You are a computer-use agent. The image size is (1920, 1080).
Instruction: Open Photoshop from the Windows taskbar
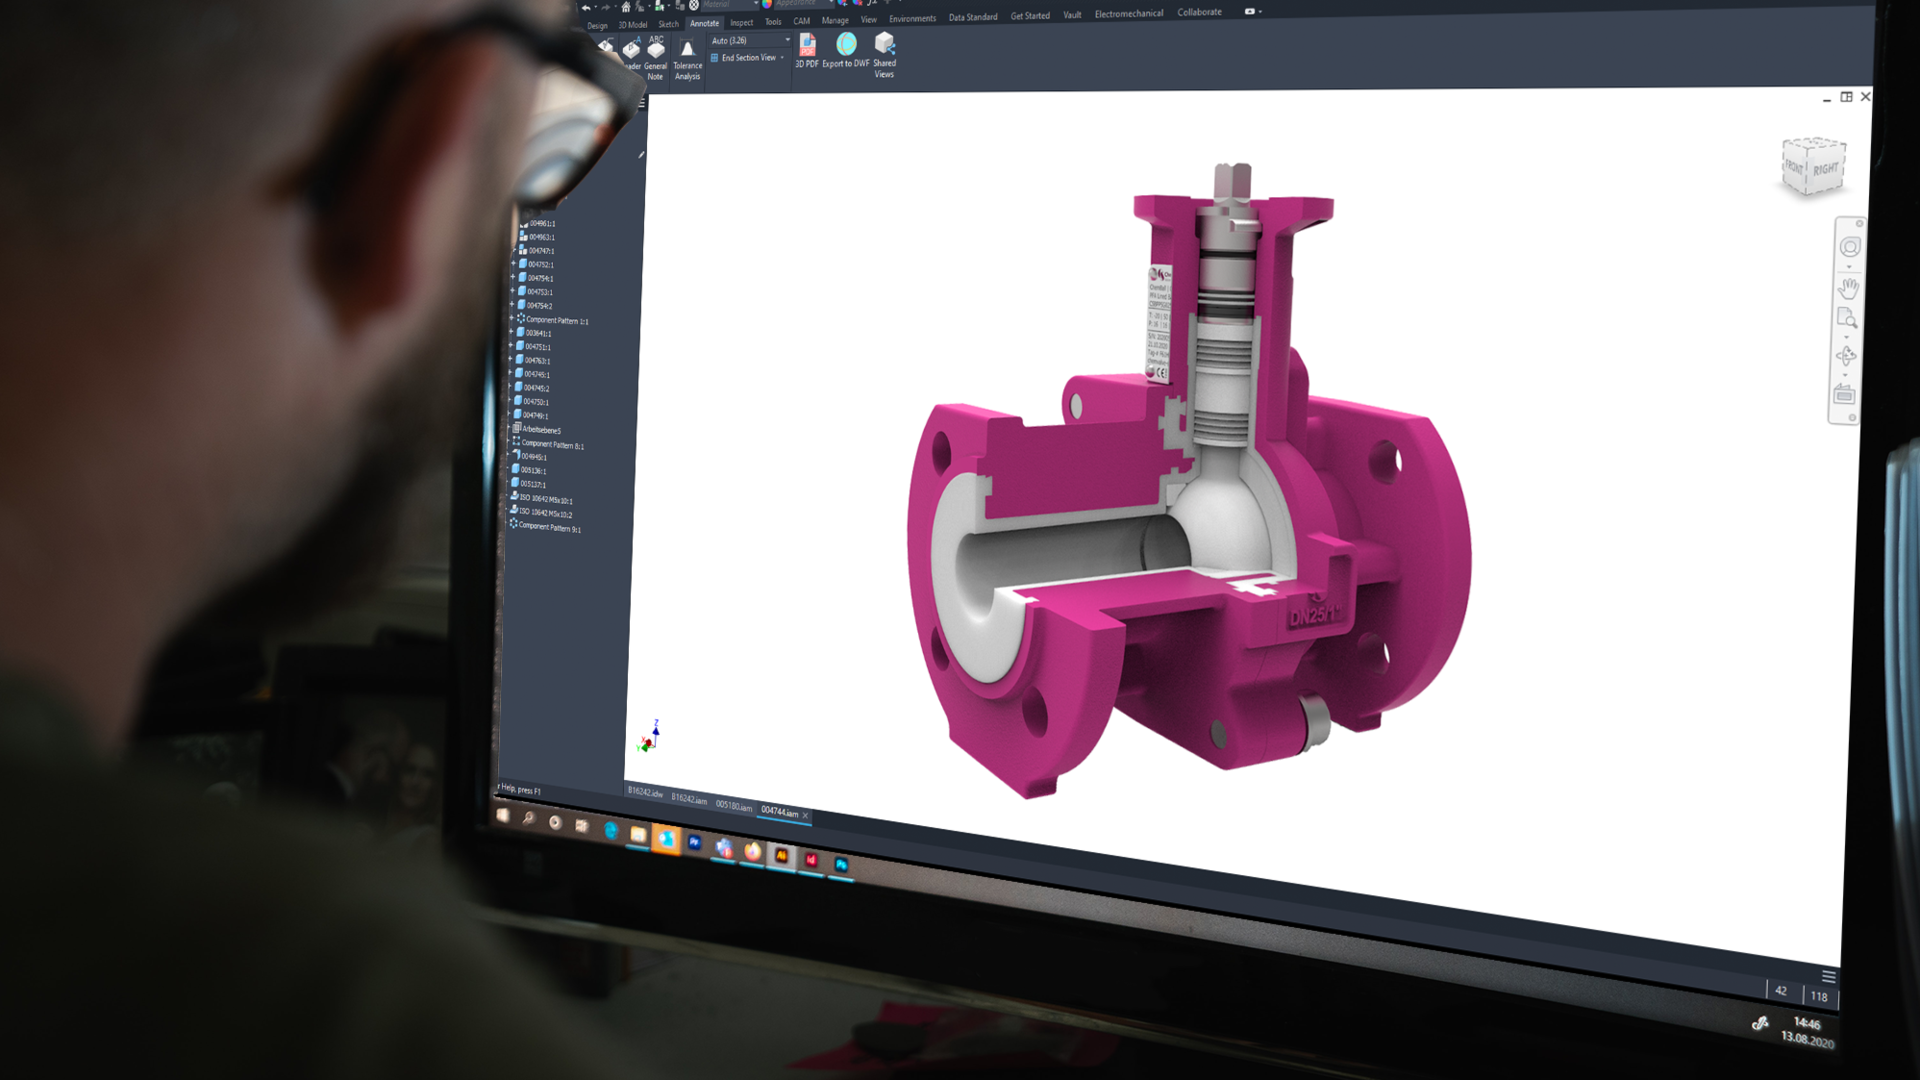point(841,865)
